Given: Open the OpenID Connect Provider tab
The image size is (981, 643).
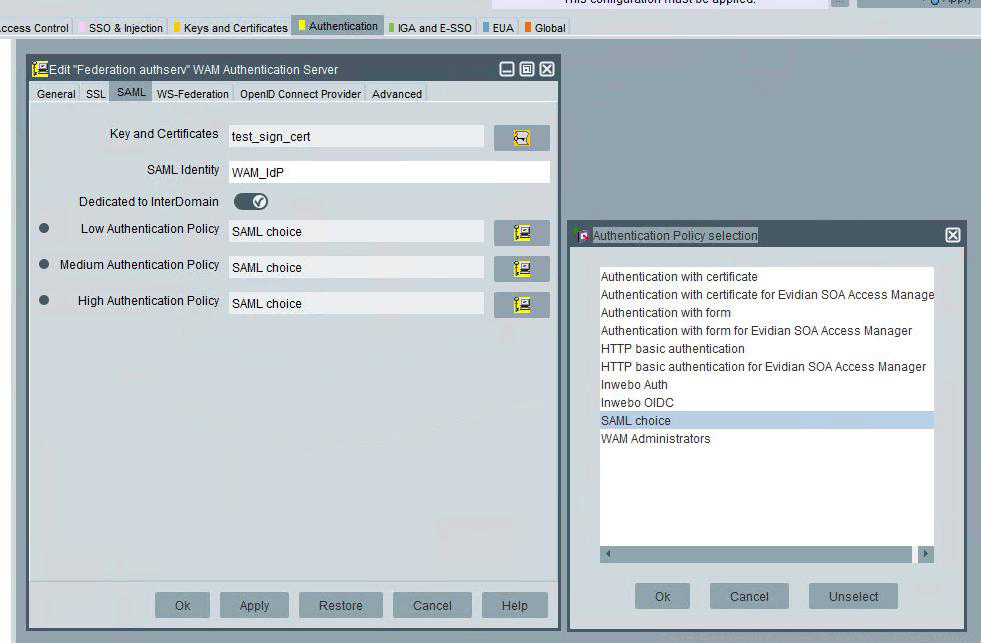Looking at the screenshot, I should tap(300, 94).
